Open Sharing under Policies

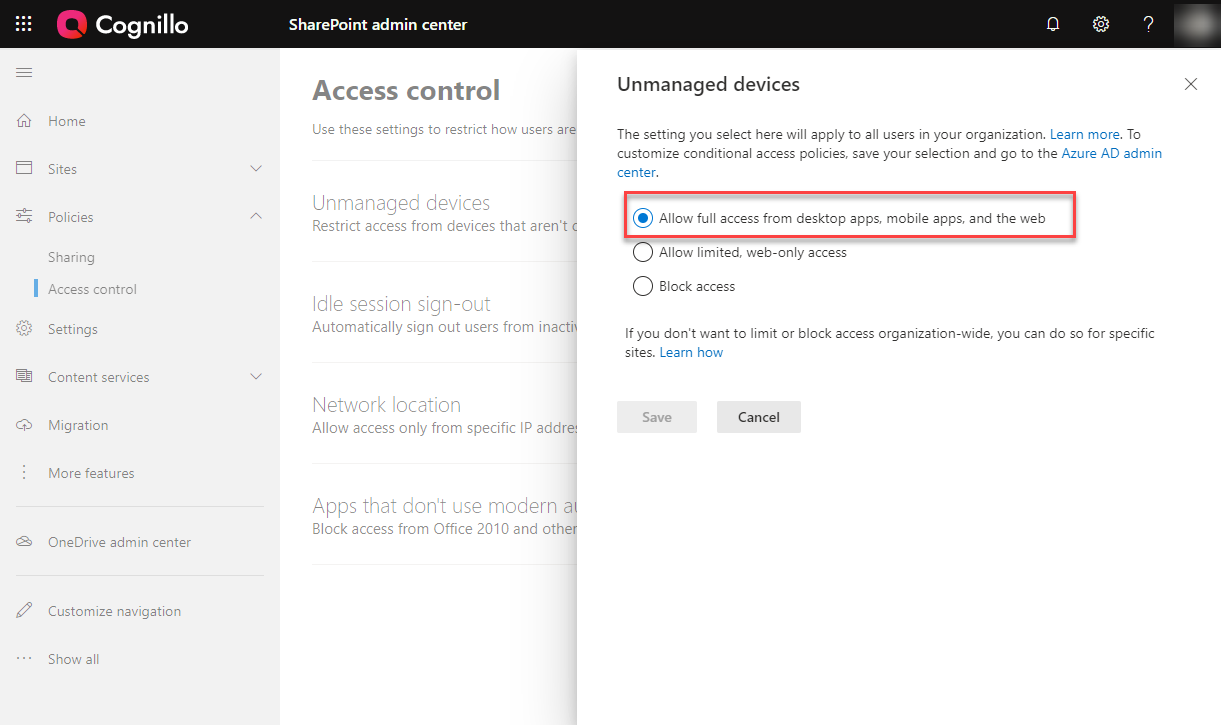(71, 257)
